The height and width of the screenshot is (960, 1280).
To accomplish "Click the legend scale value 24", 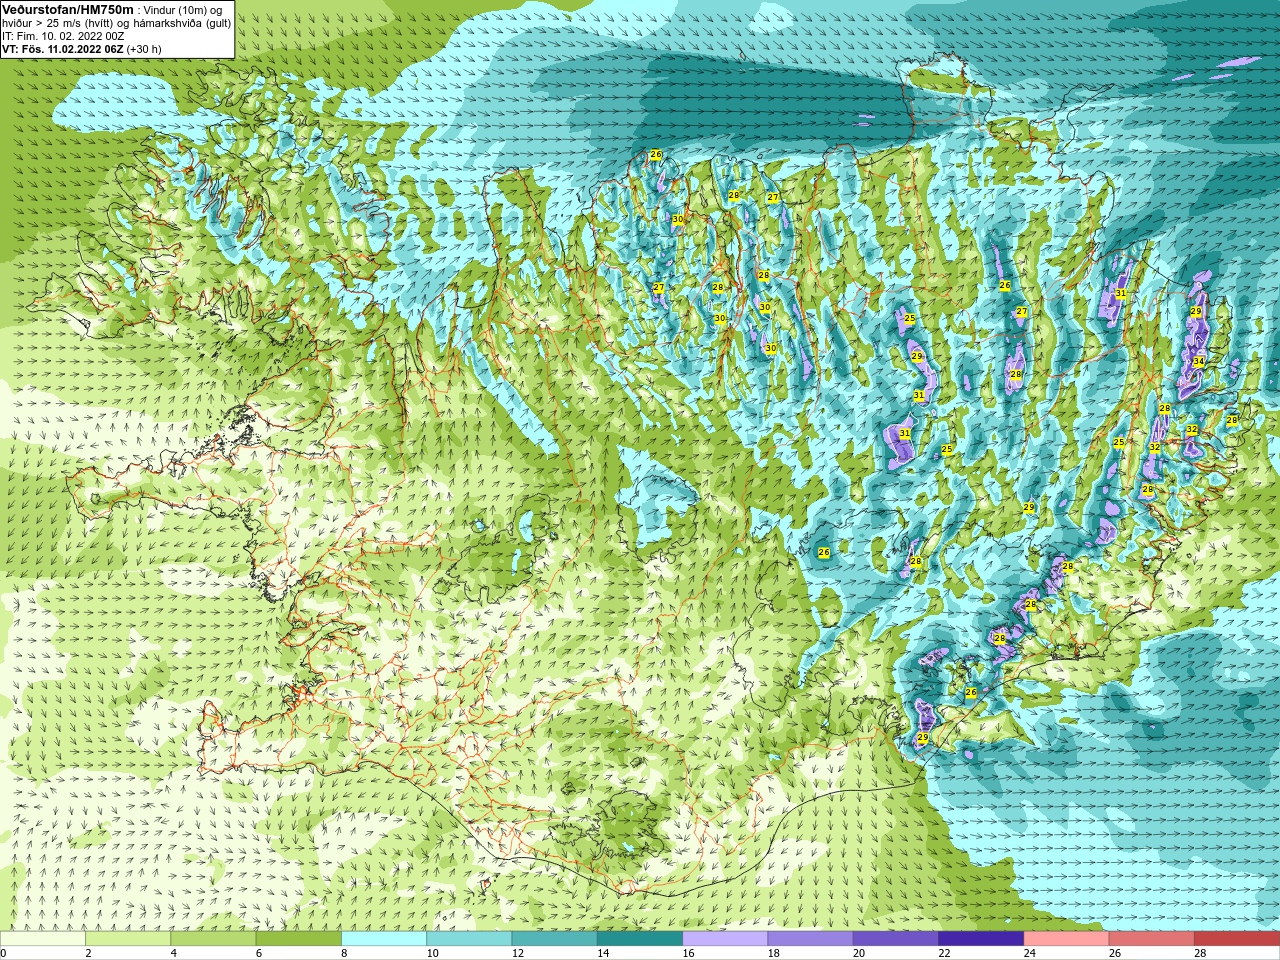I will pos(1030,953).
